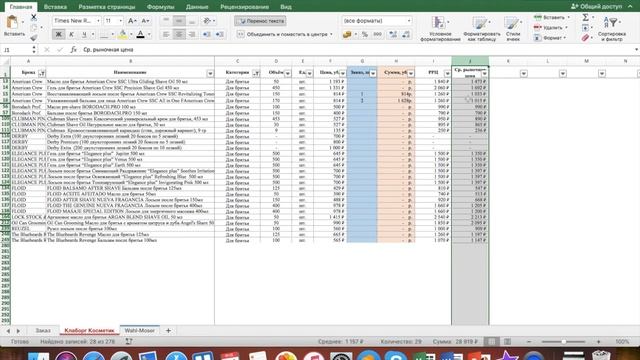640x360 pixels.
Task: Switch to the Разметка страницы tab
Action: [x=107, y=7]
